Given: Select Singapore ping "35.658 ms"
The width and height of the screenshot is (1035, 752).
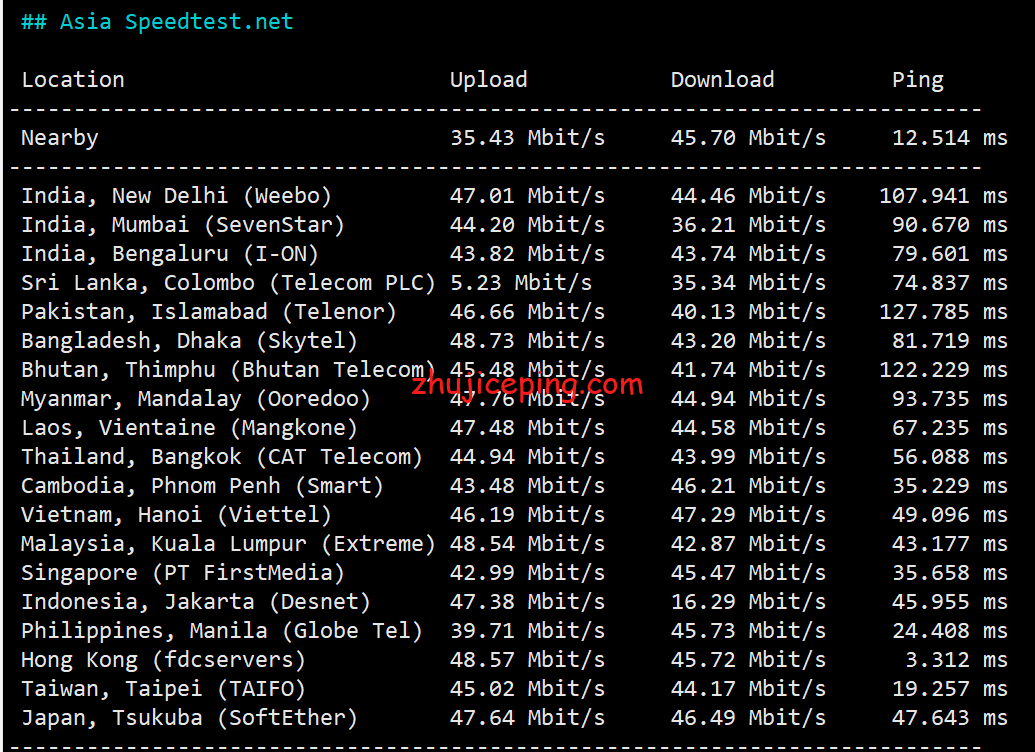Looking at the screenshot, I should 950,574.
